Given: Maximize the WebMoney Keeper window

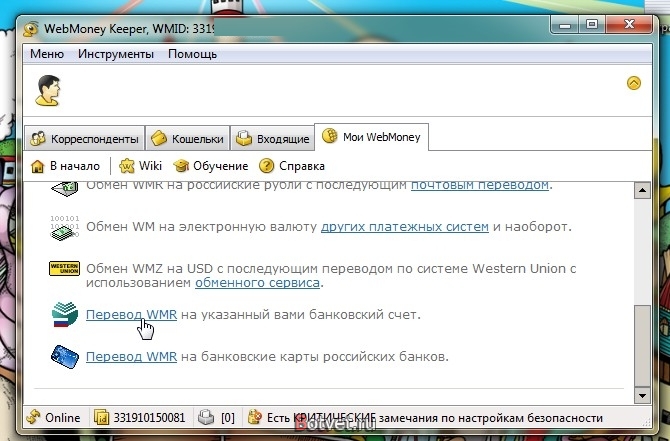Looking at the screenshot, I should (592, 25).
